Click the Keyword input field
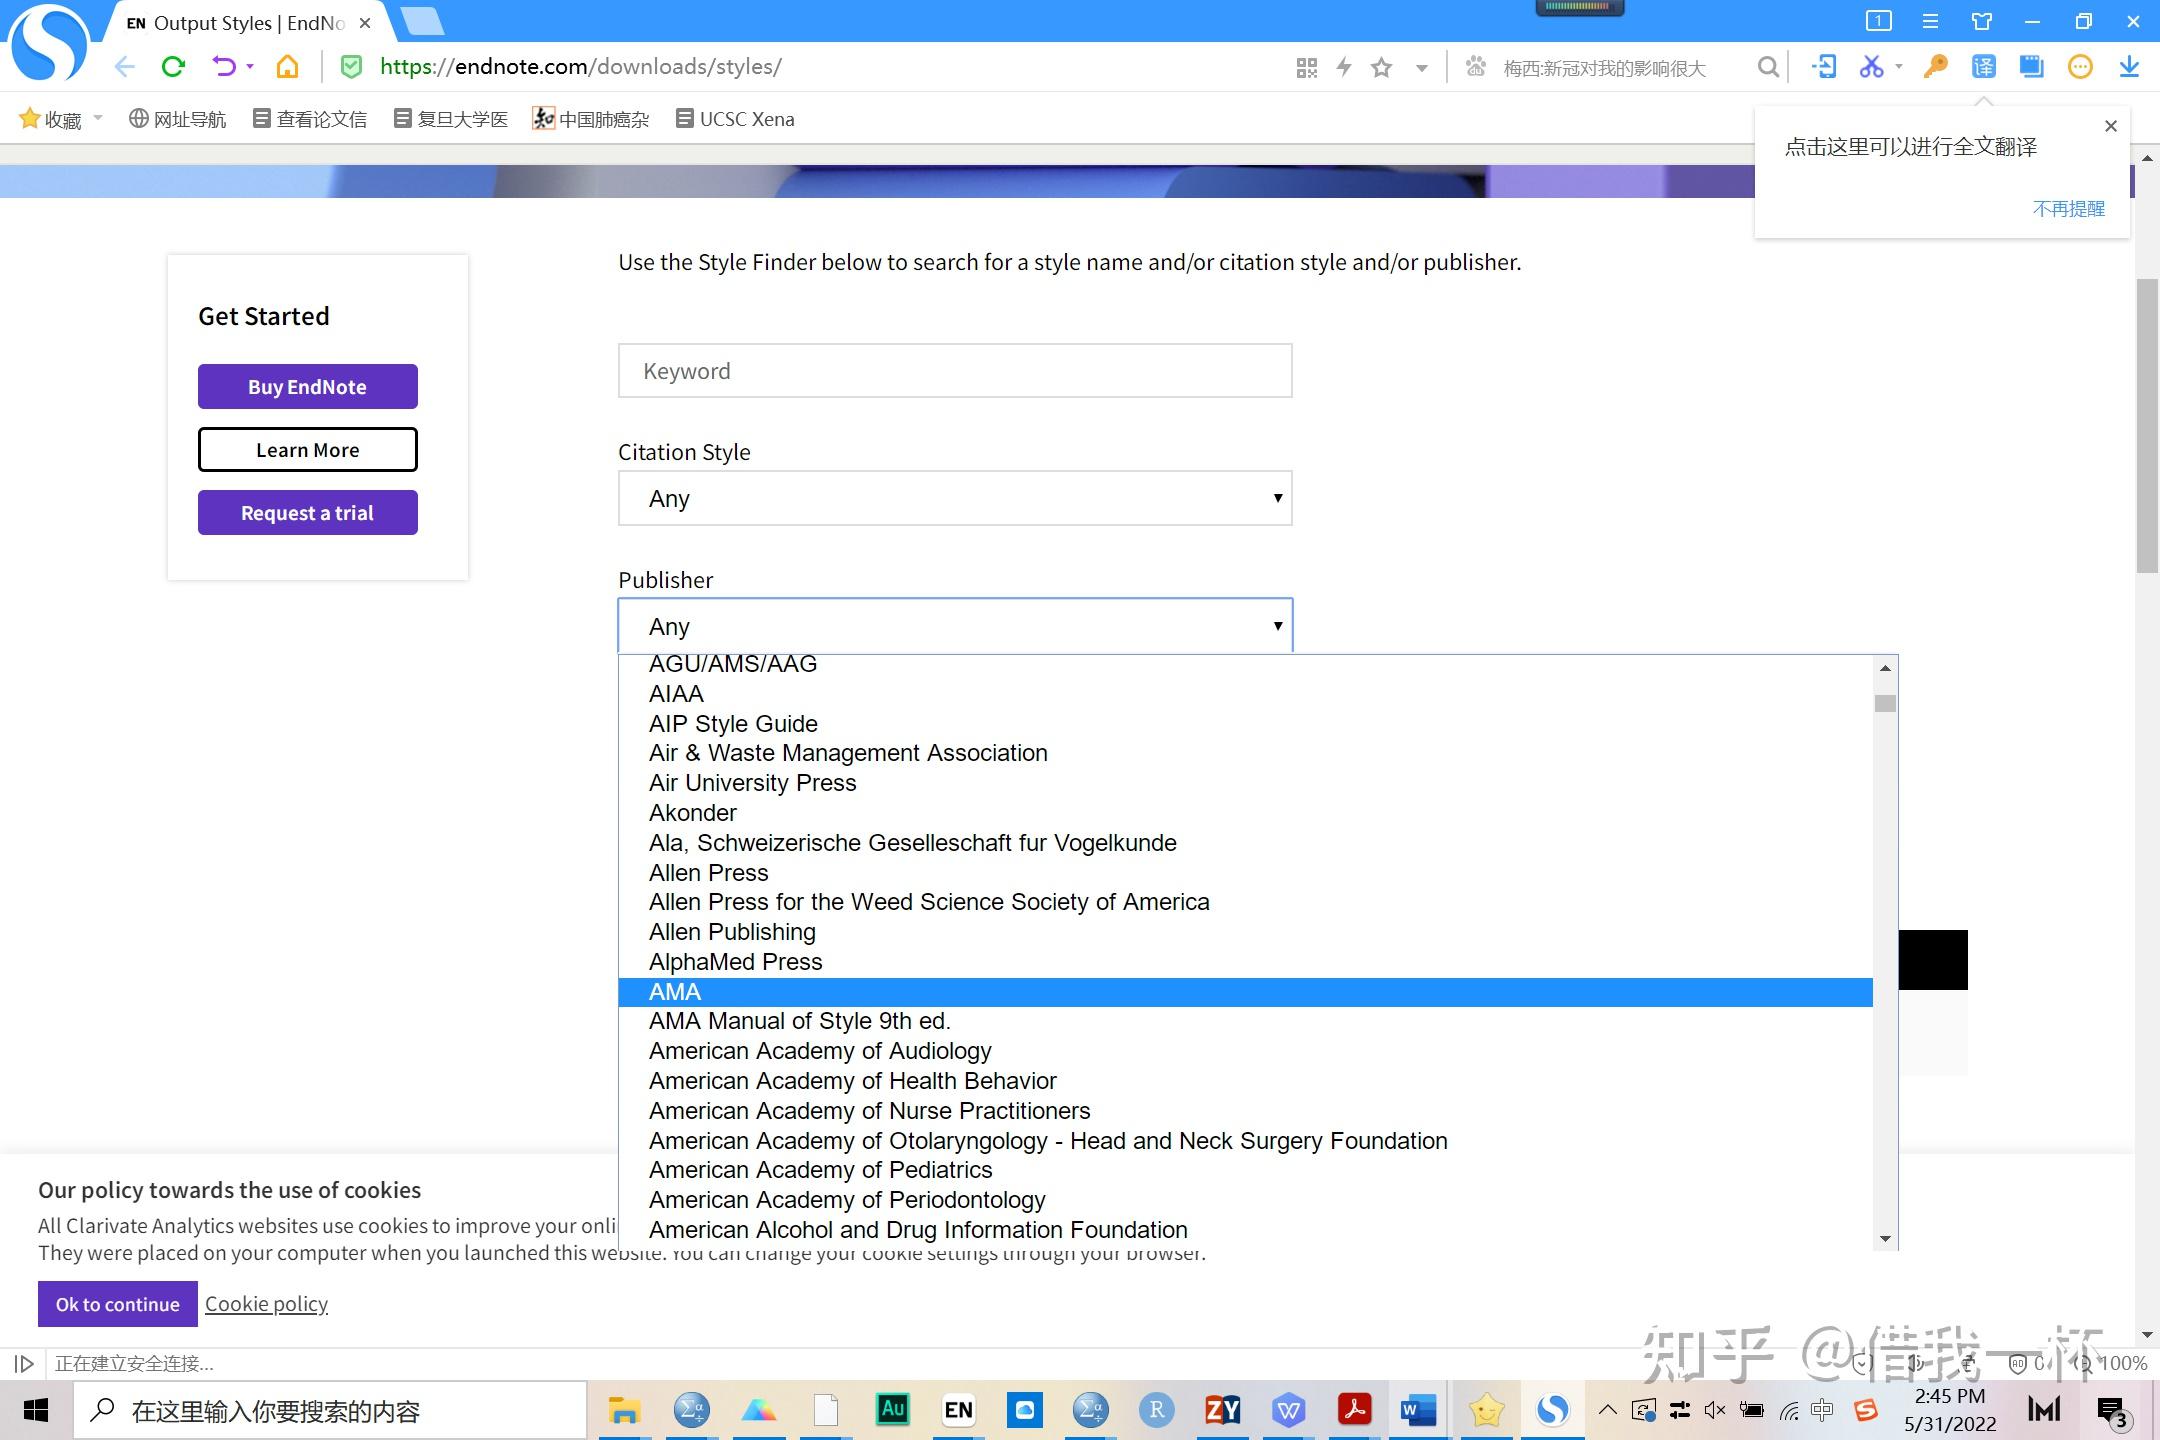2160x1440 pixels. (955, 371)
